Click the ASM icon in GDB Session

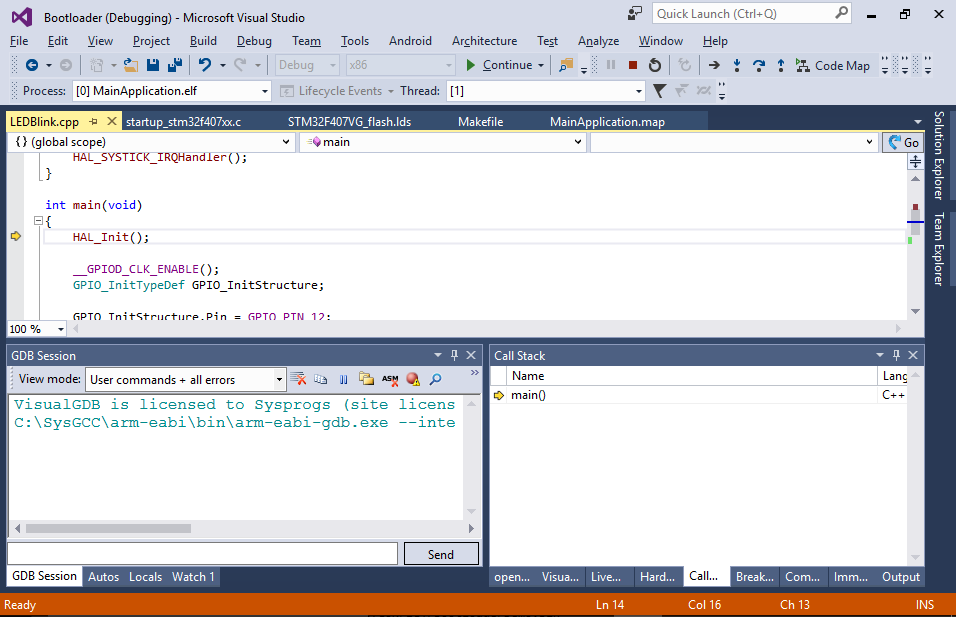click(390, 379)
